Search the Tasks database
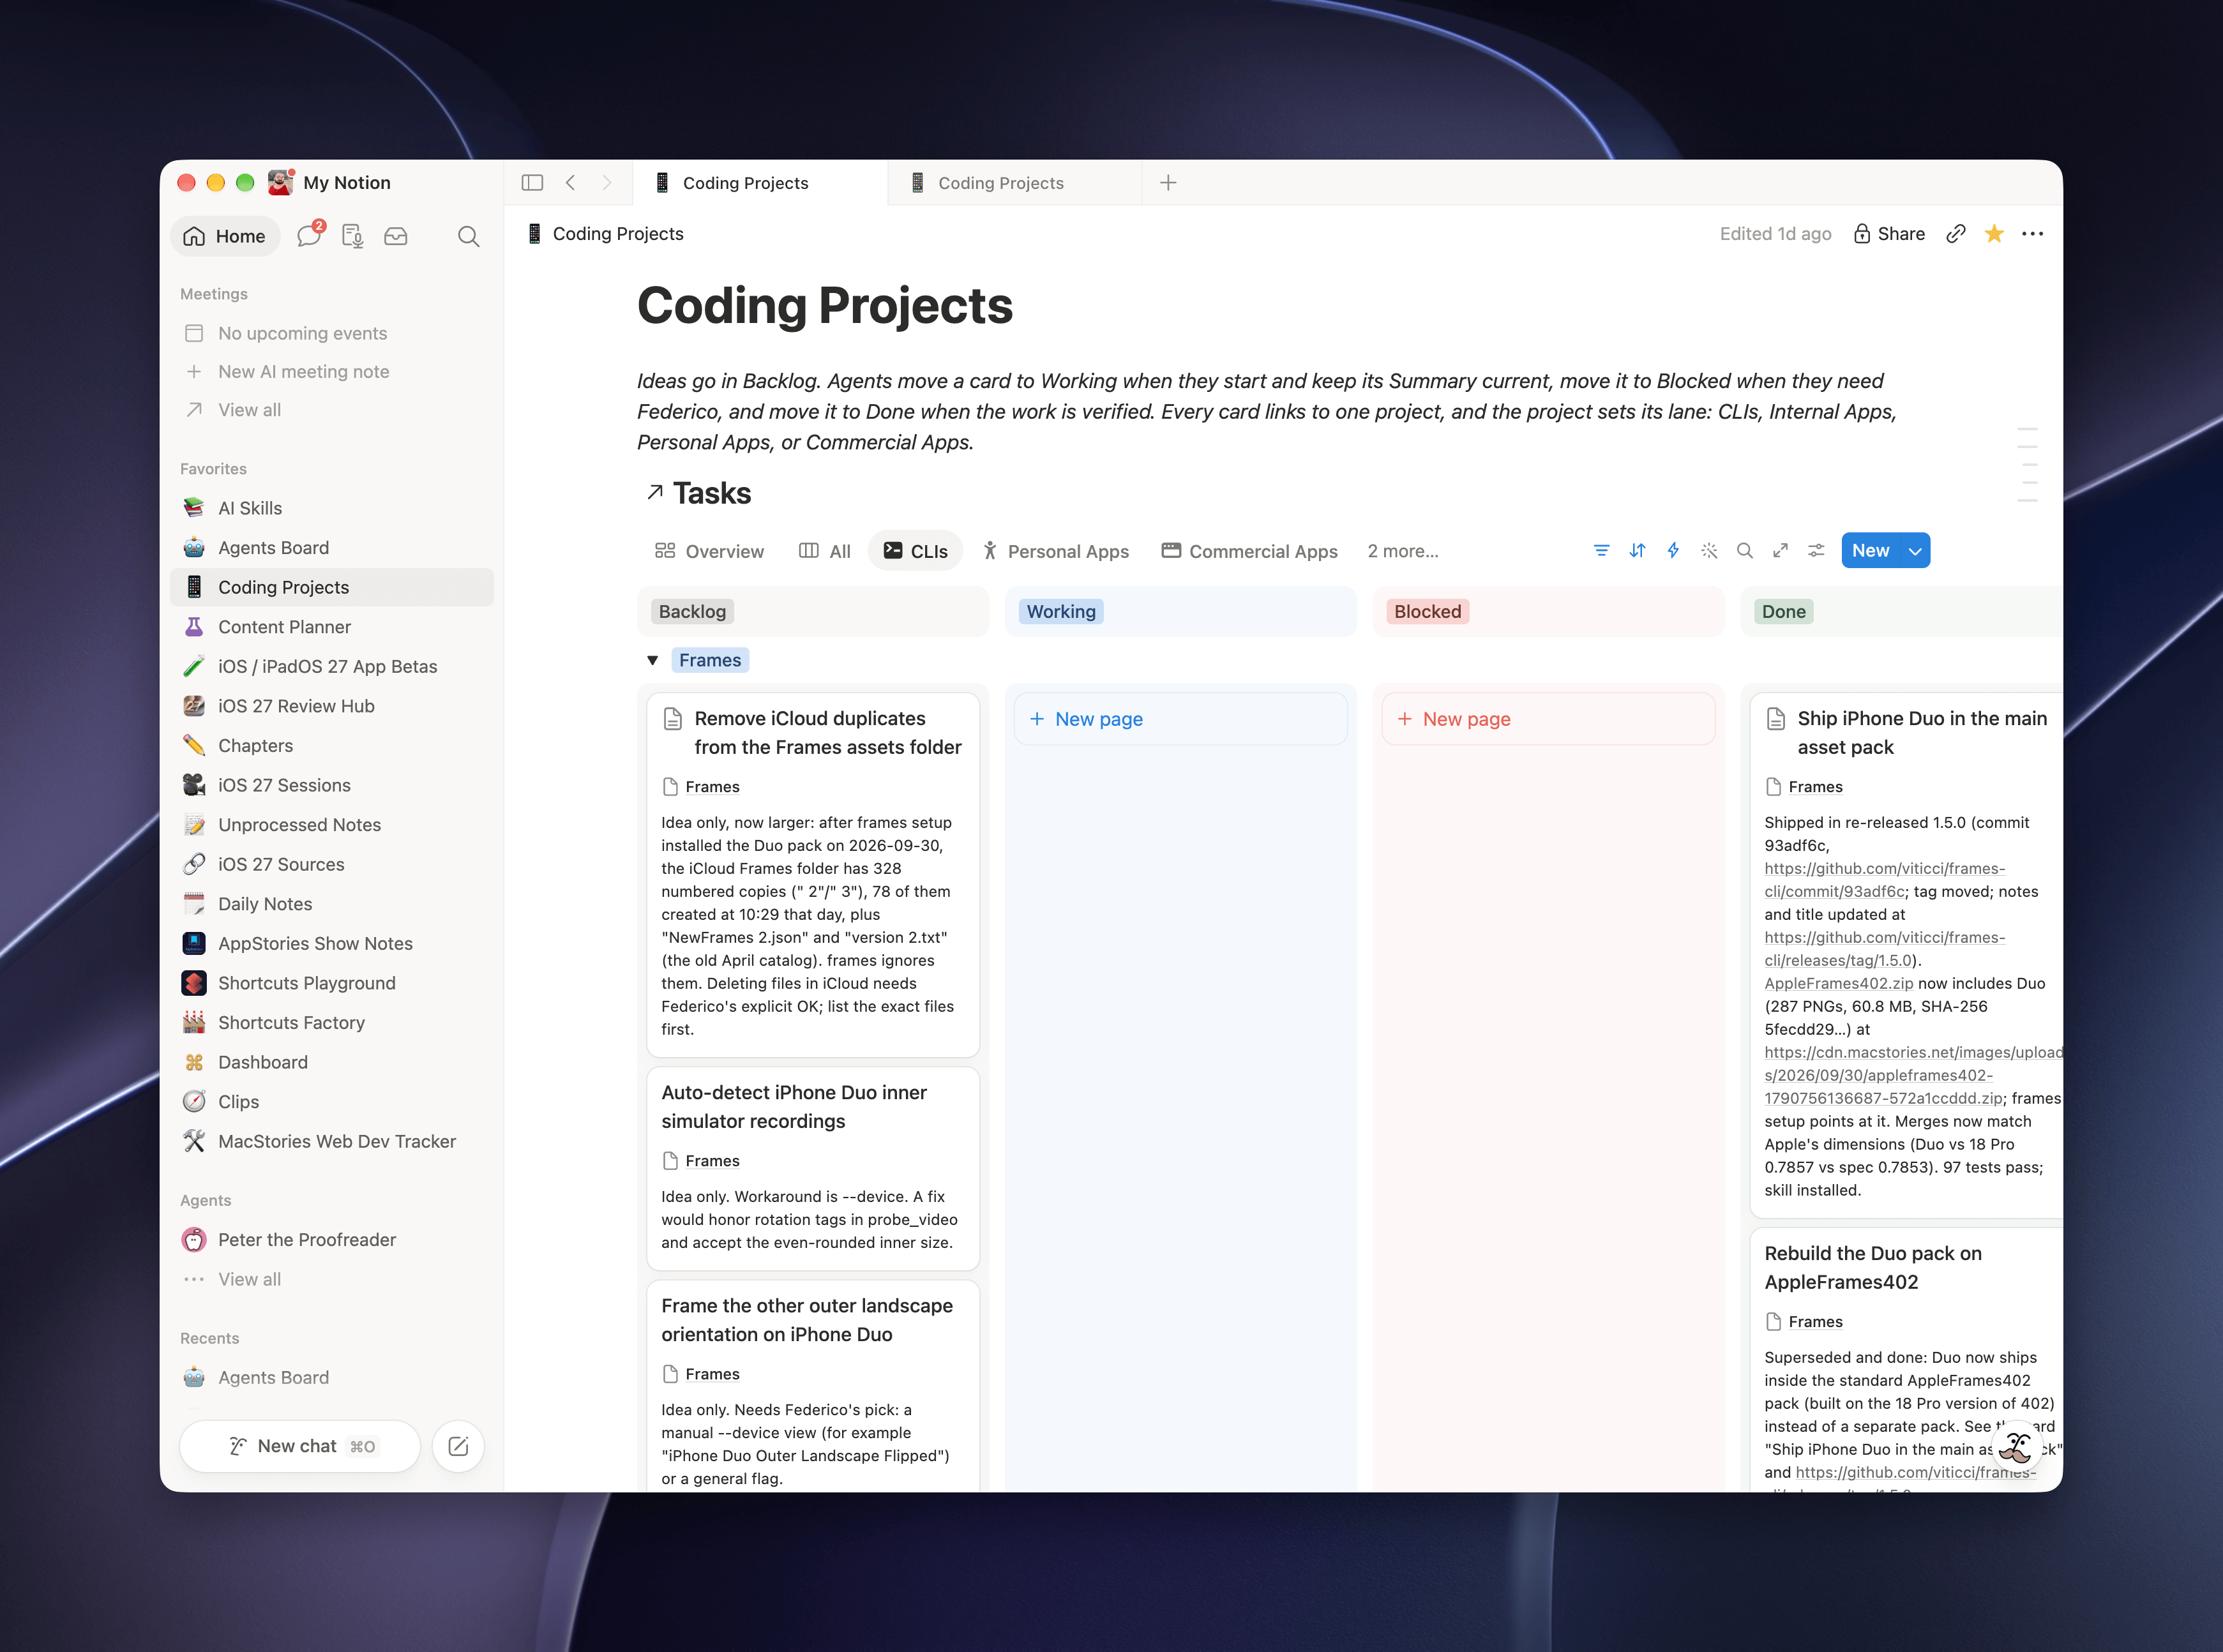Viewport: 2223px width, 1652px height. 1745,550
